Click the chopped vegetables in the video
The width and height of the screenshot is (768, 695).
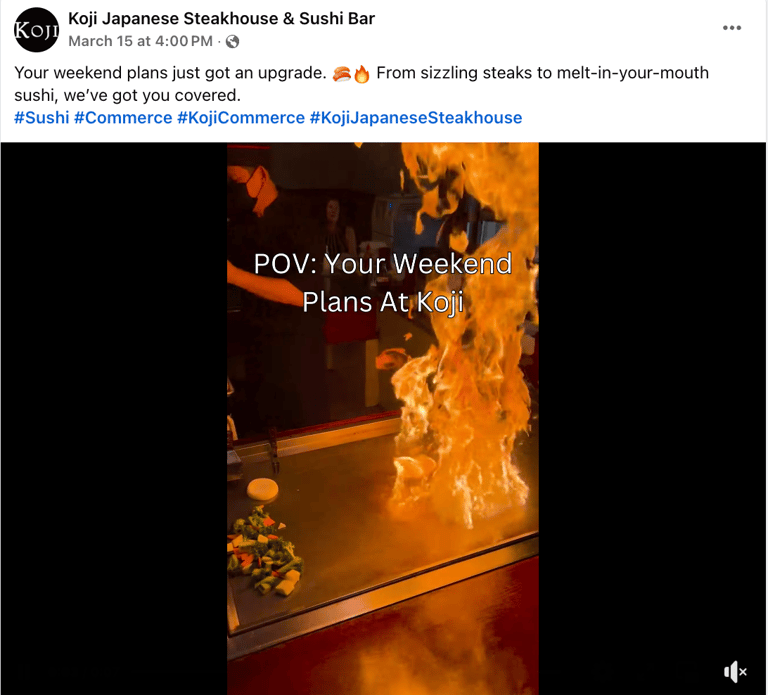264,551
